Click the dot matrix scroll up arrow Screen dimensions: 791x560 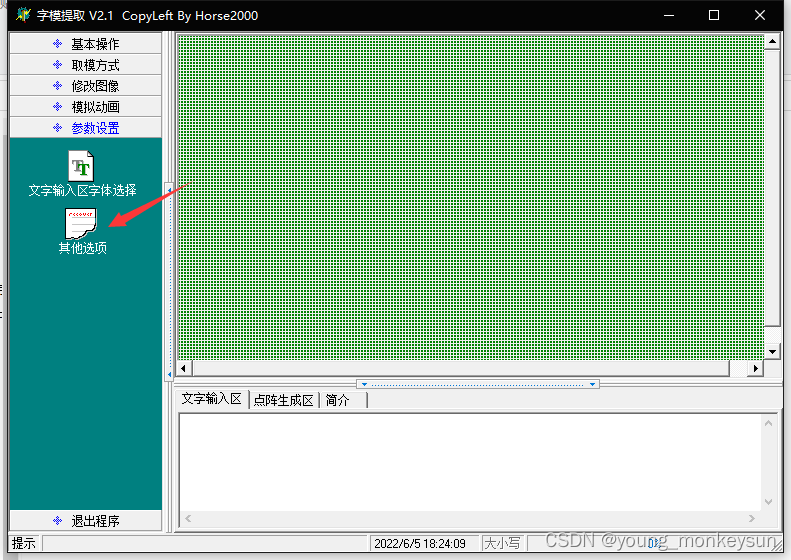click(x=772, y=41)
